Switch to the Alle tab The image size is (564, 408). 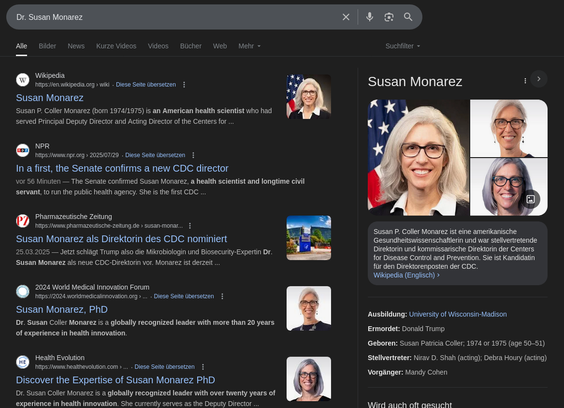coord(21,46)
